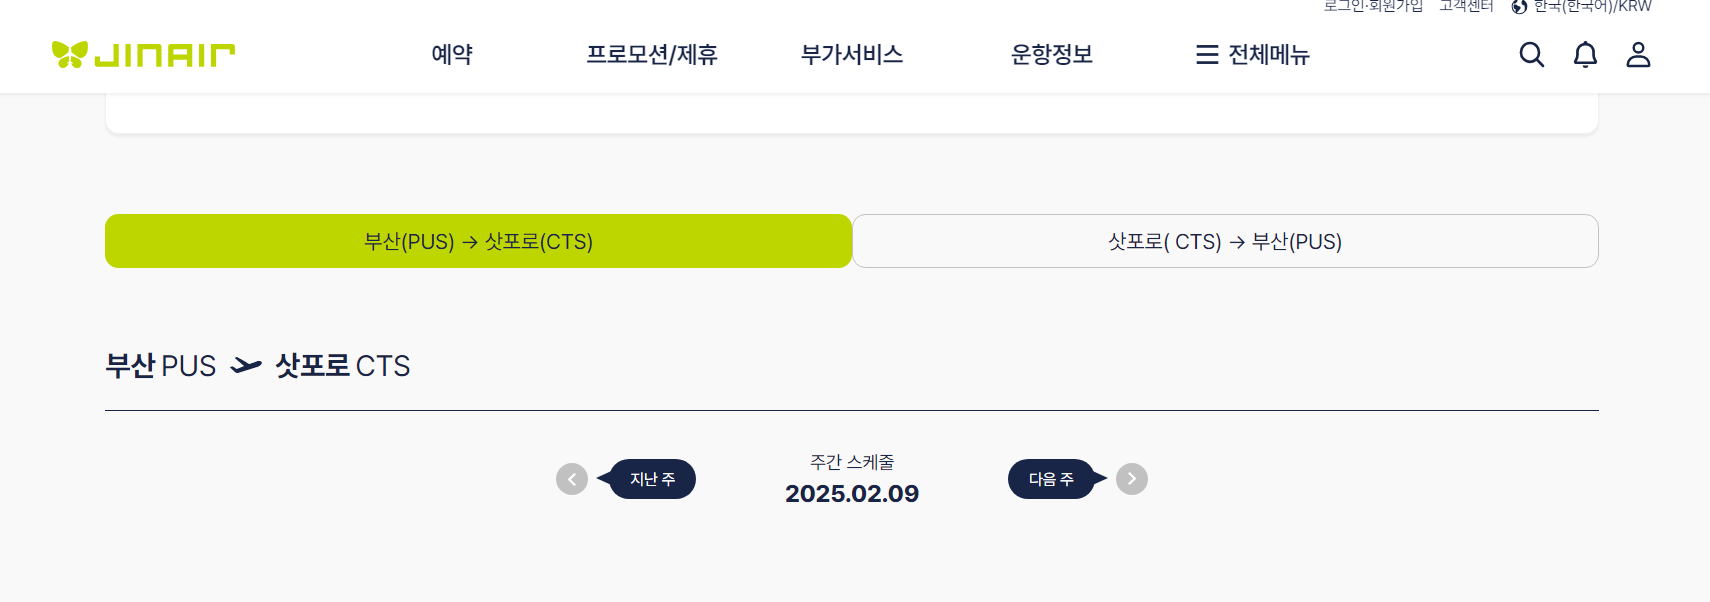The width and height of the screenshot is (1710, 602).
Task: Click the left arrow circle for previous week
Action: pyautogui.click(x=572, y=479)
